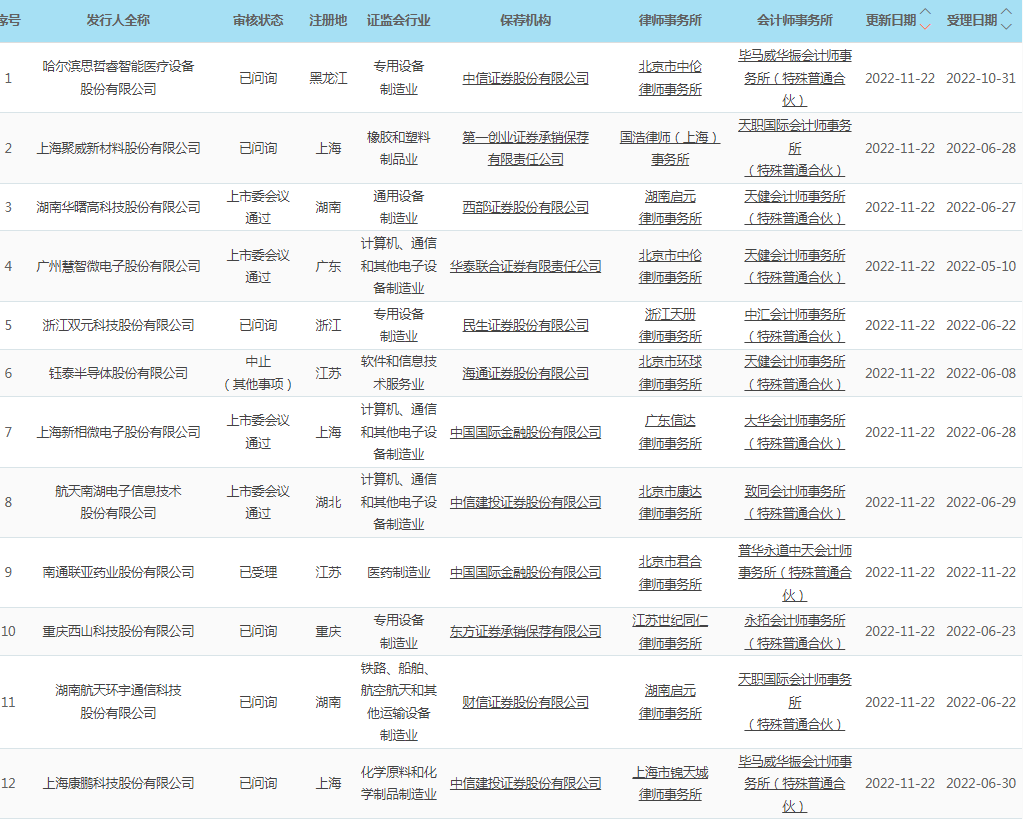Open 财信证券股份有限公司 sponsor link
Screen dimensions: 1023x819
coord(525,702)
